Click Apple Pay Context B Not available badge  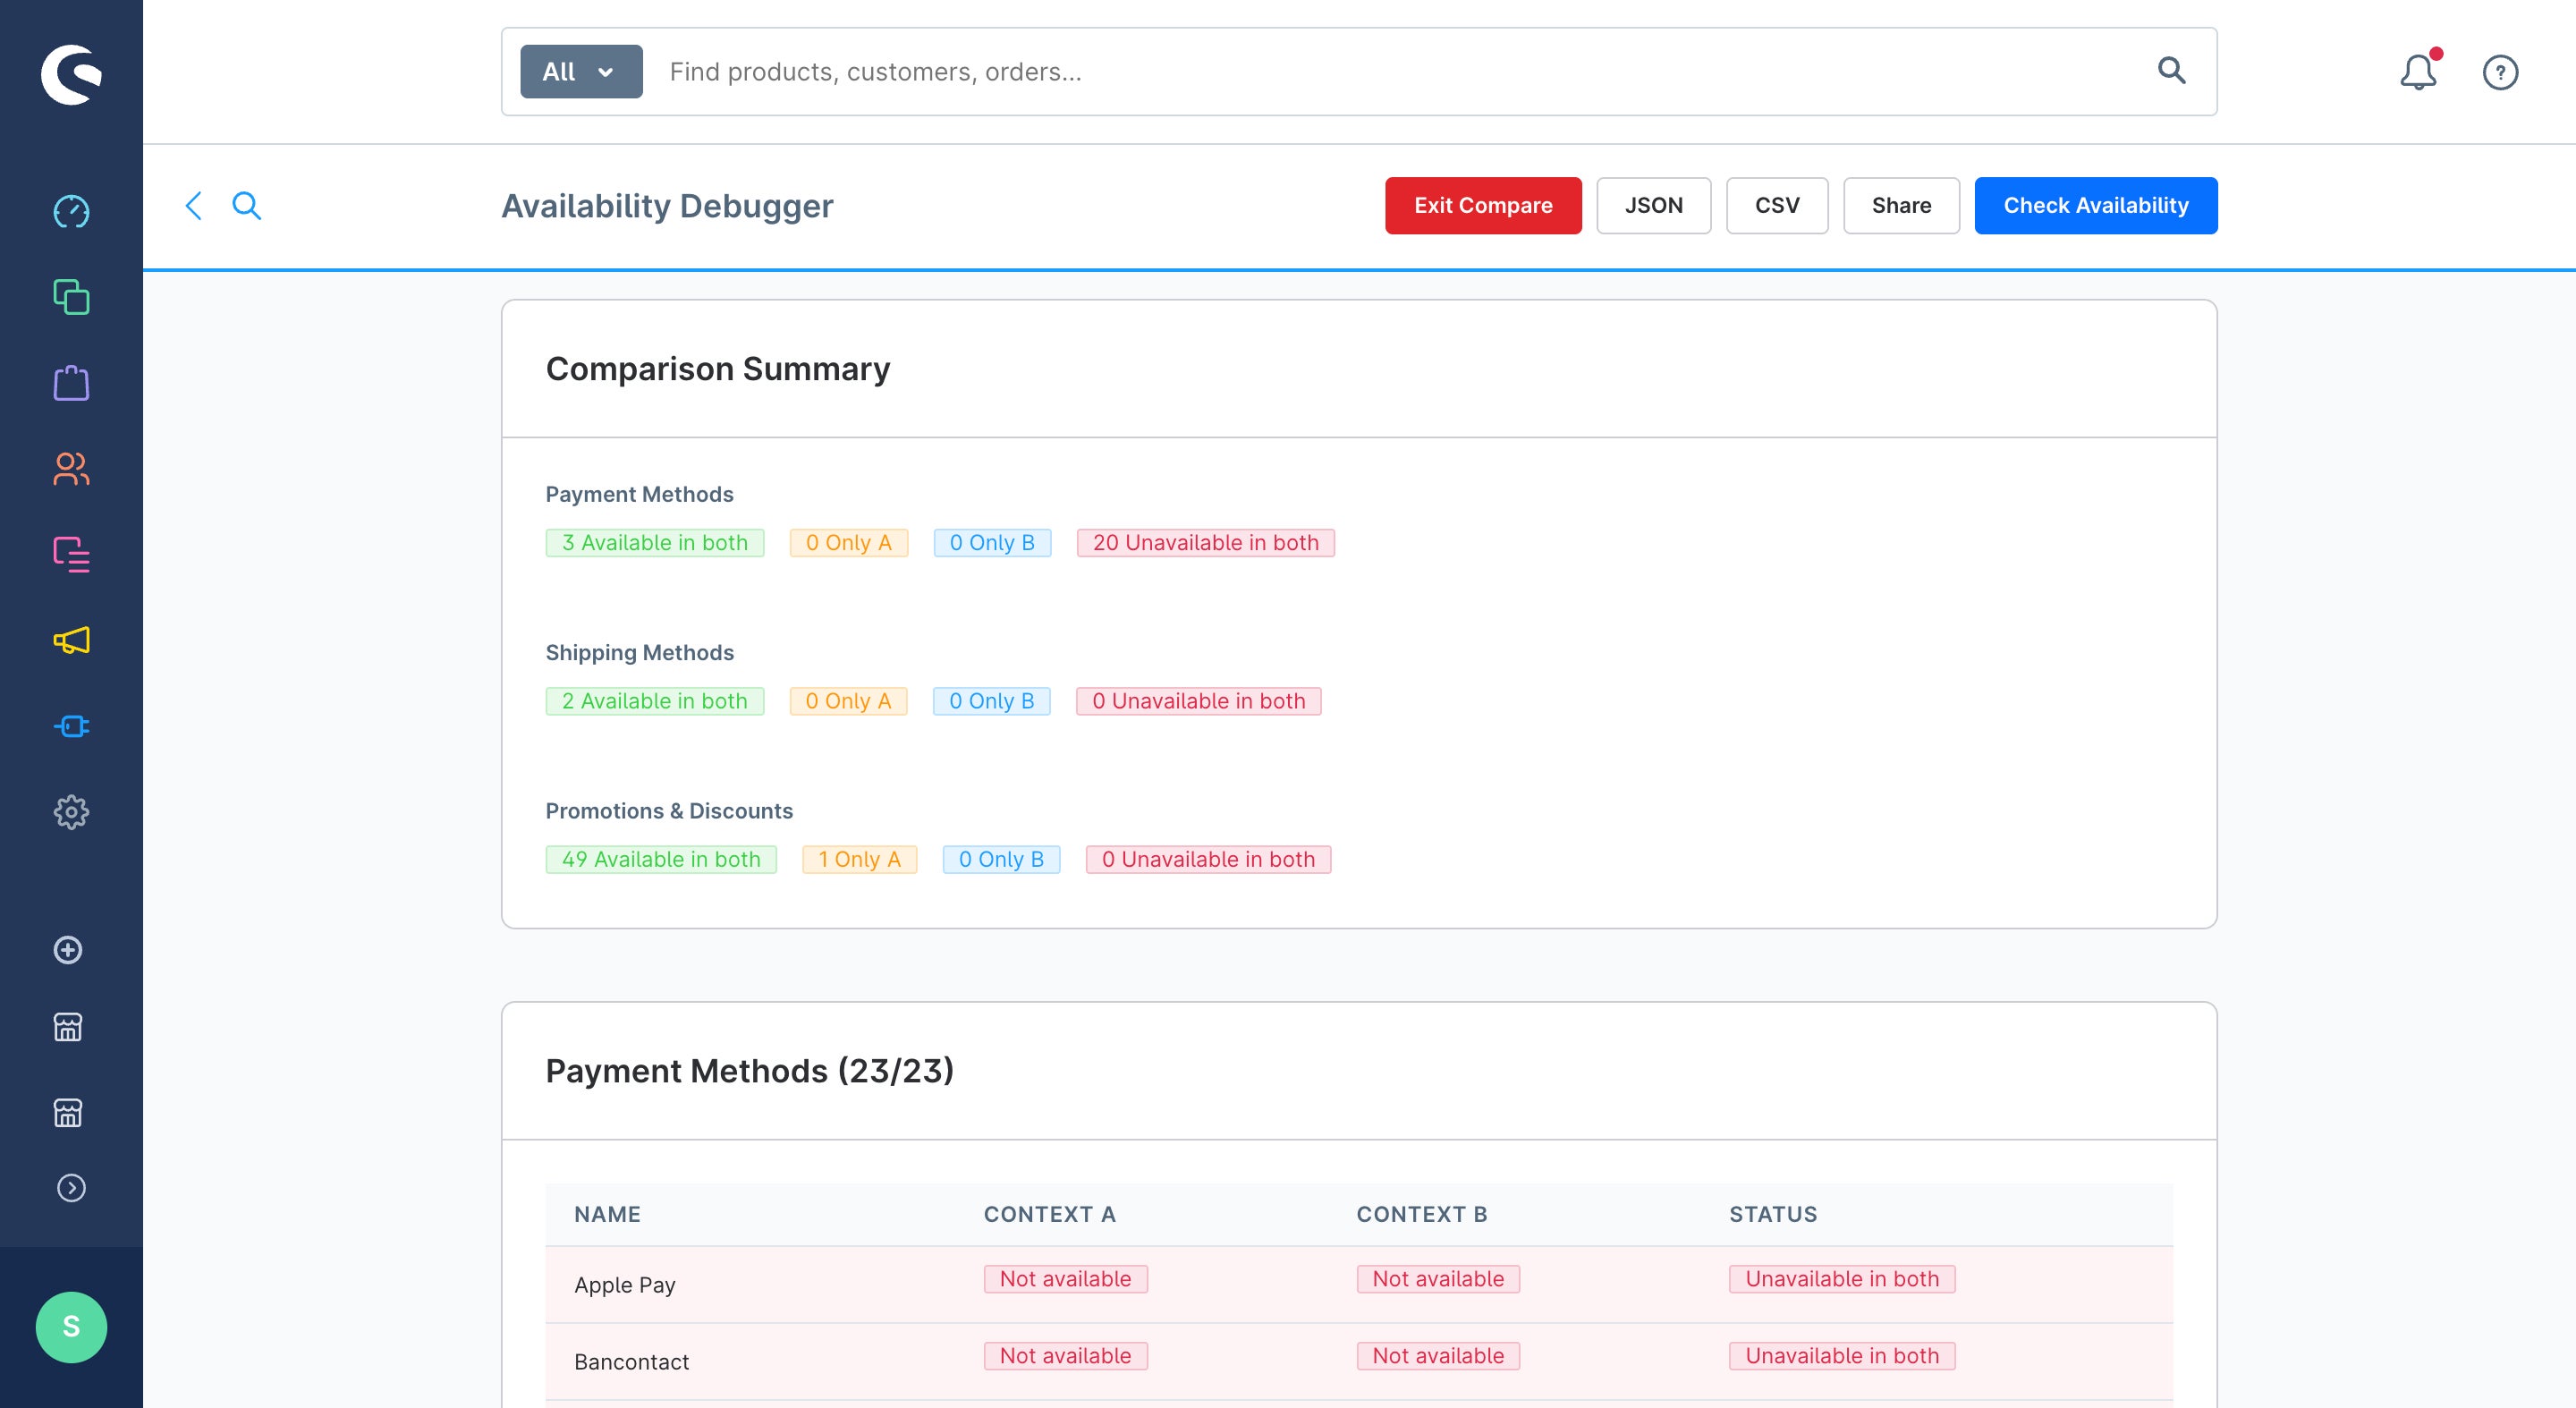click(1439, 1279)
